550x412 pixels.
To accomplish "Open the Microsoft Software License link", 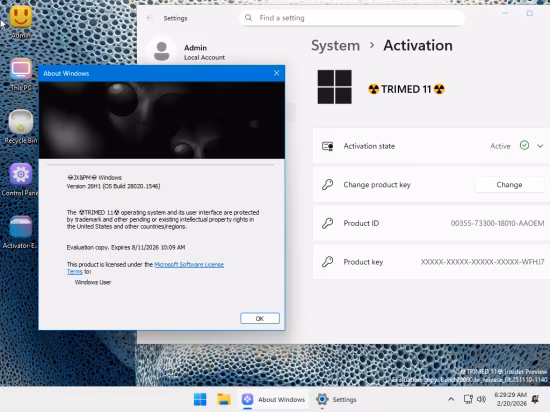I will tap(189, 264).
